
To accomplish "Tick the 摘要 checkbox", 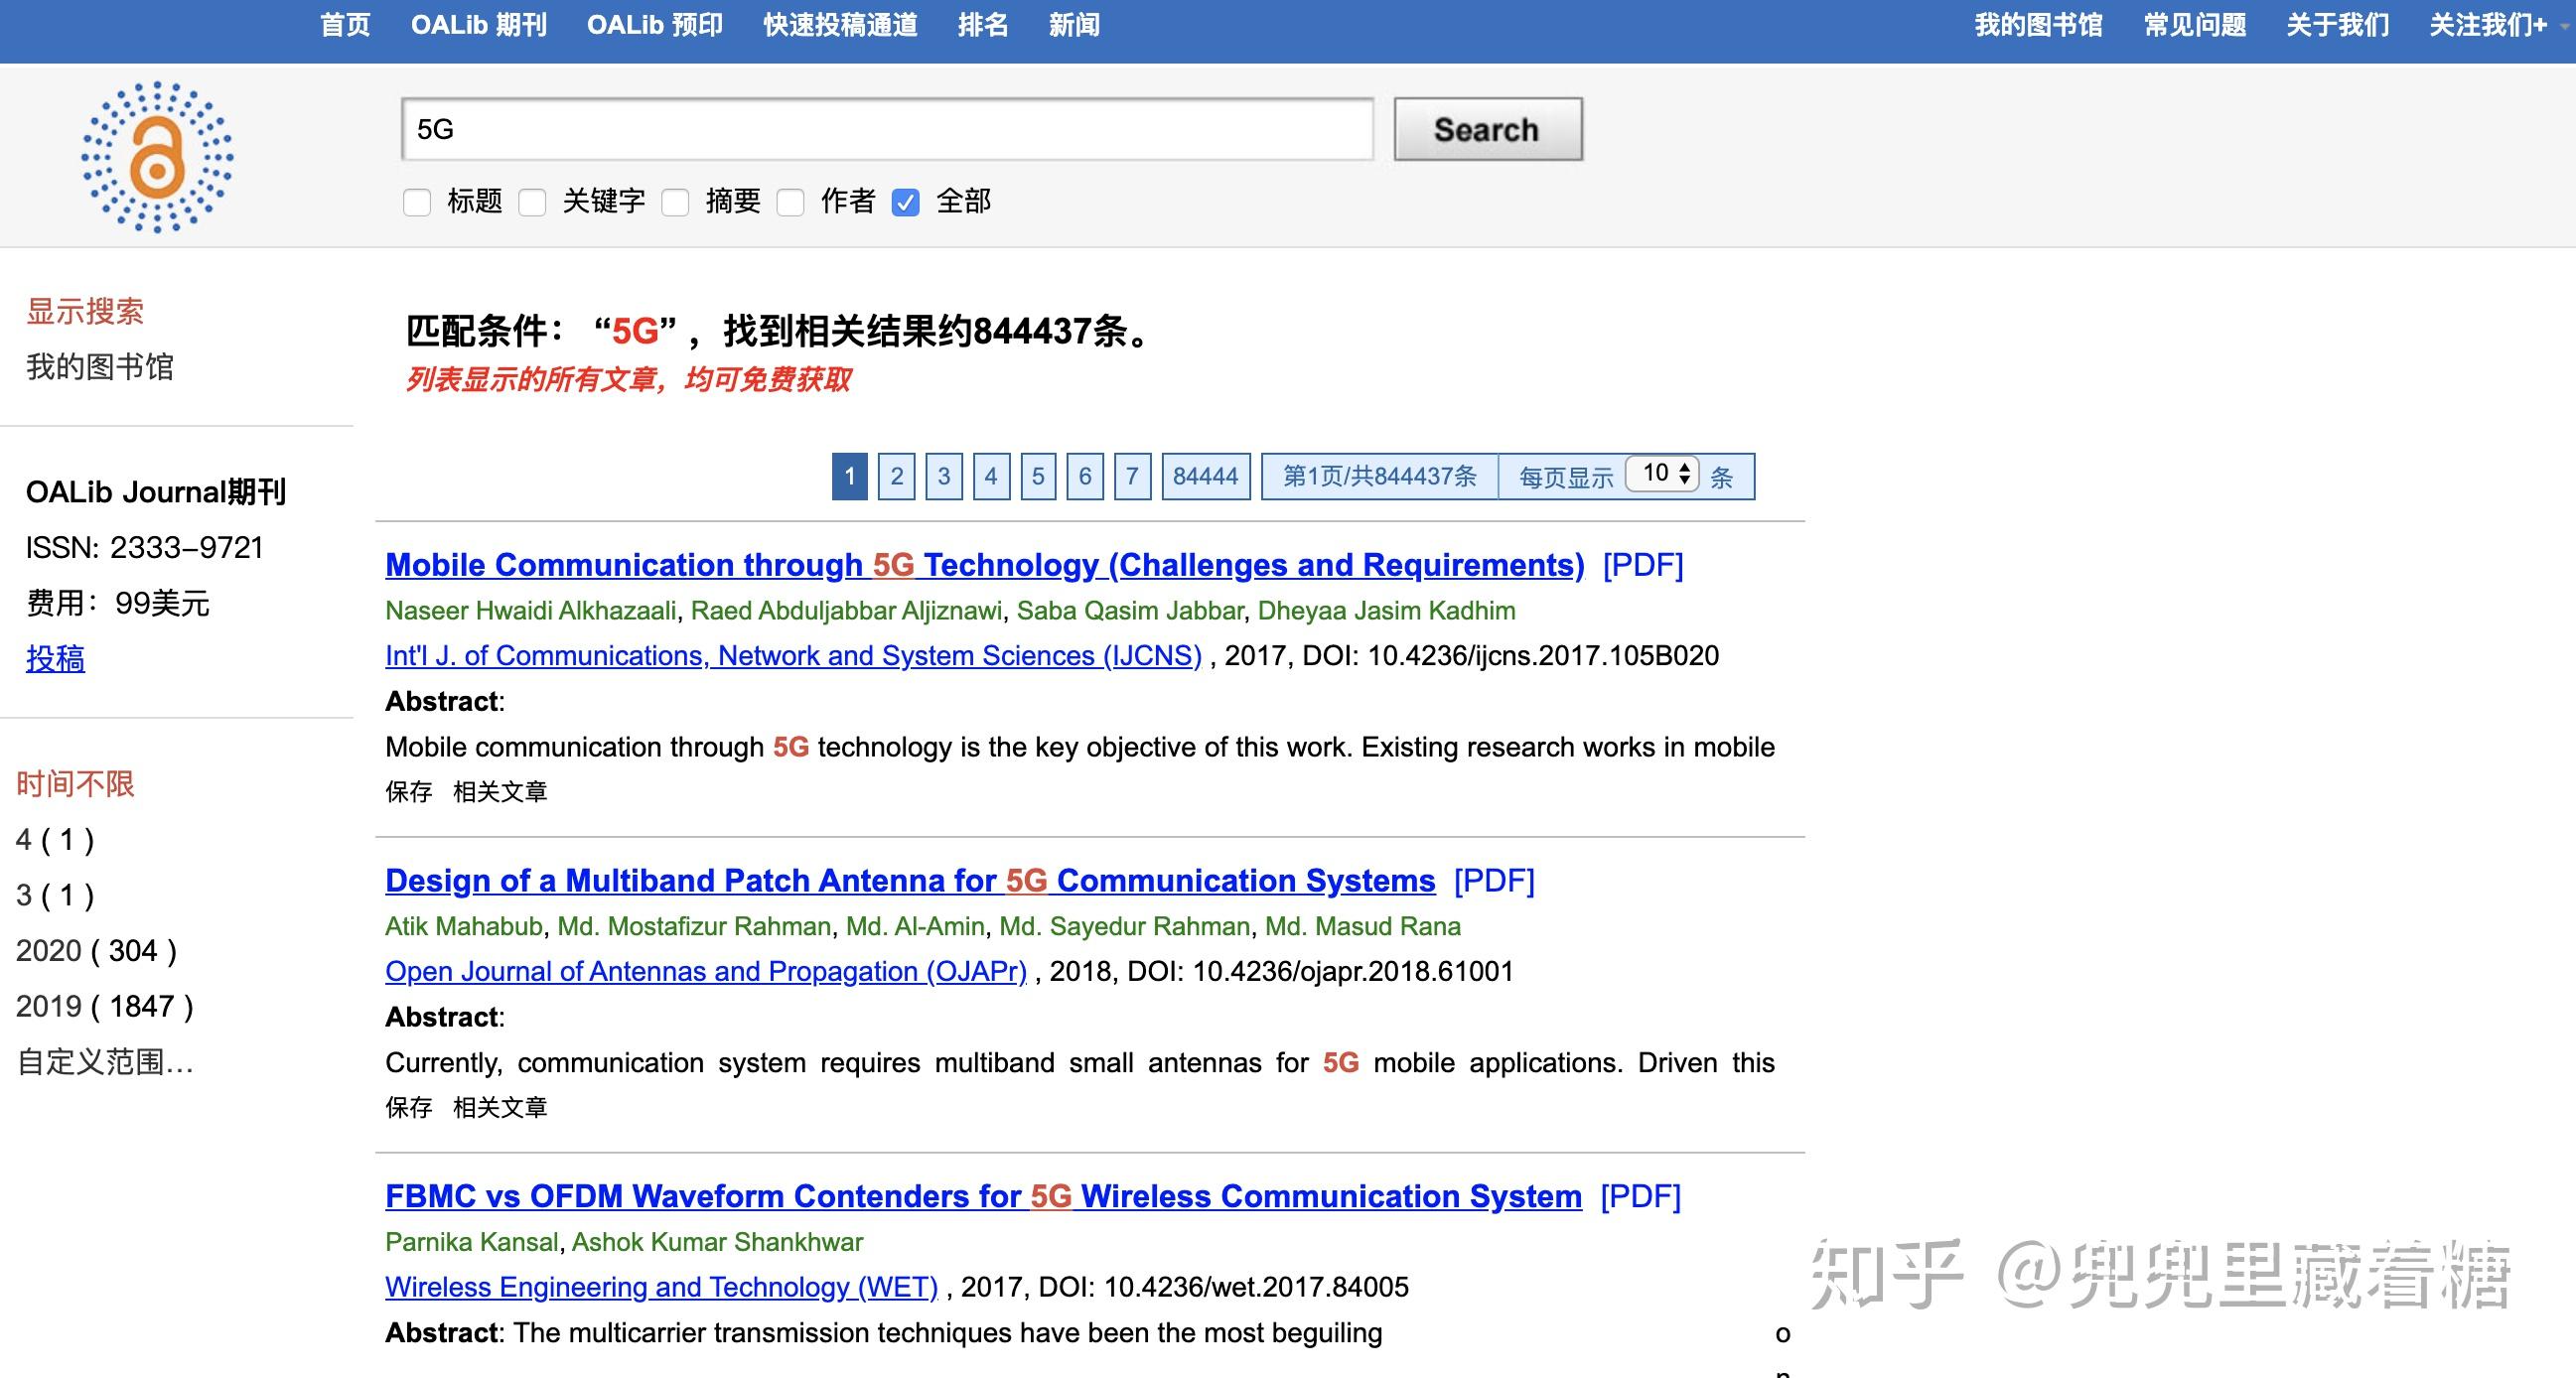I will 676,203.
